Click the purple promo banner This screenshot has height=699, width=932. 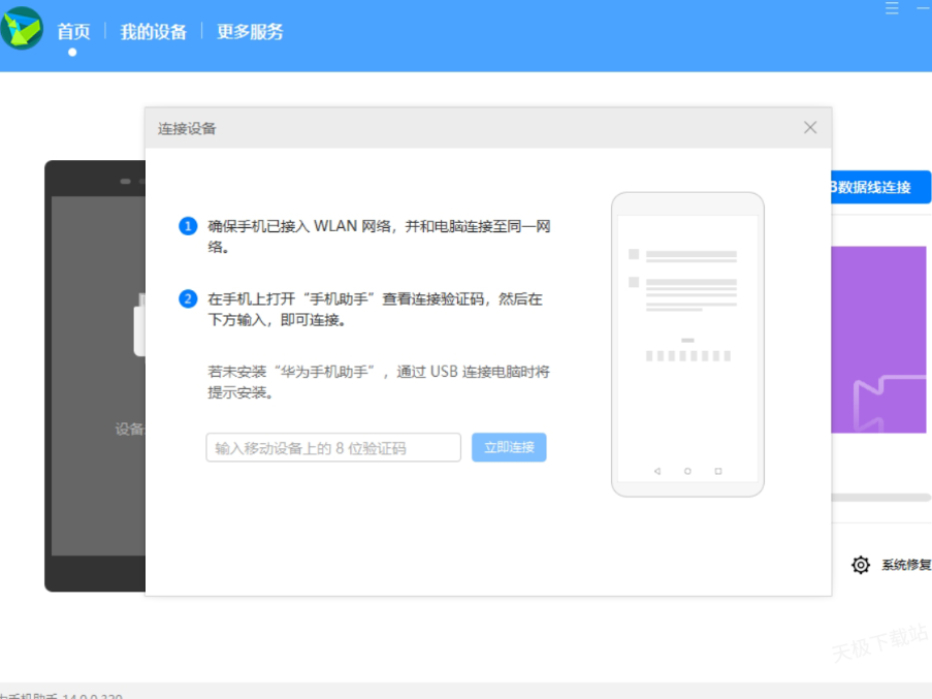pyautogui.click(x=879, y=339)
